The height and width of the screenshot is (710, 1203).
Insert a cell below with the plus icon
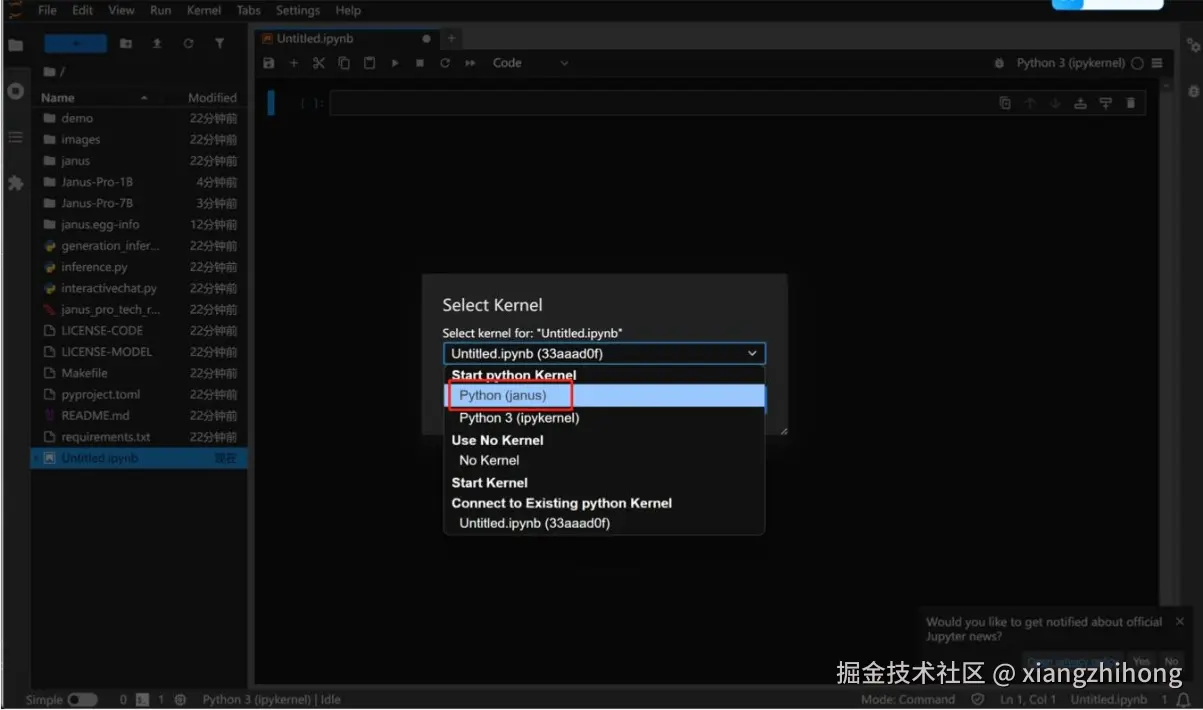tap(294, 63)
